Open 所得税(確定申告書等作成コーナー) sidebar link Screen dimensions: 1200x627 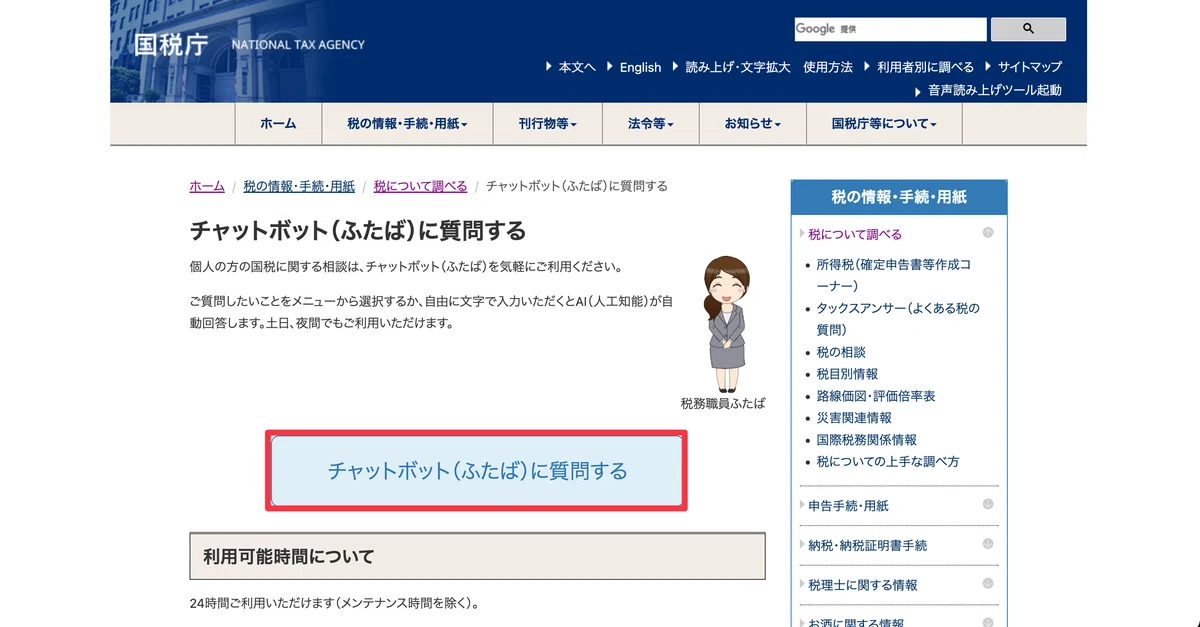point(894,275)
